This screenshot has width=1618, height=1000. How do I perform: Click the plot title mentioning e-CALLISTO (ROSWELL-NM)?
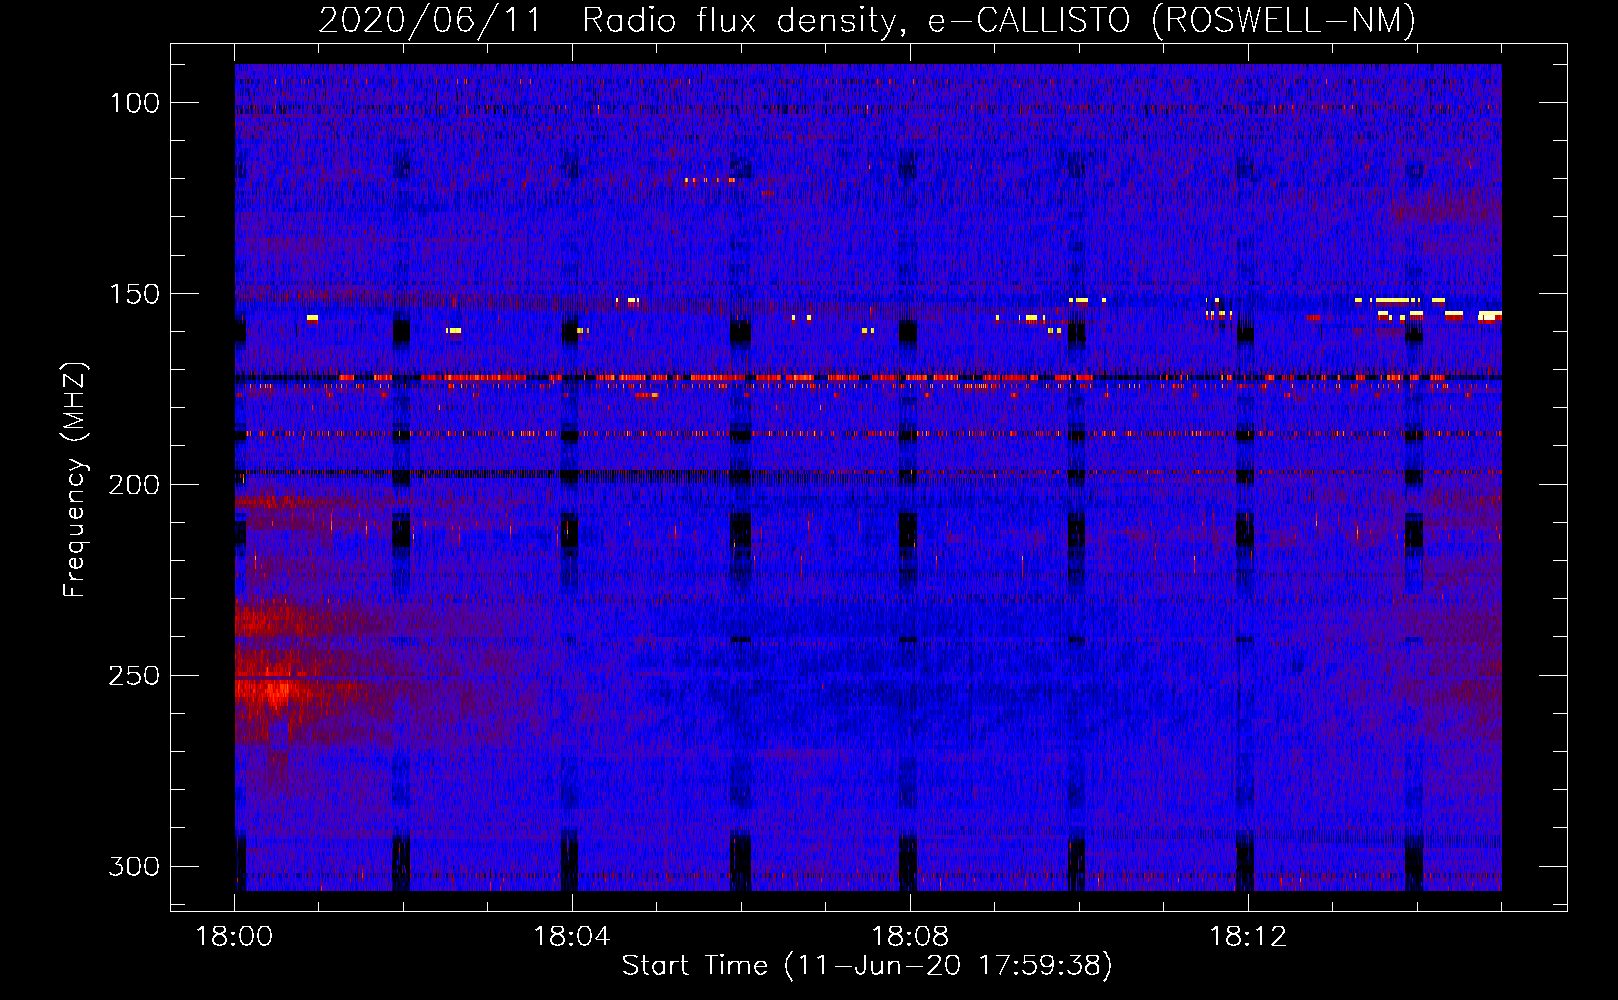tap(867, 20)
